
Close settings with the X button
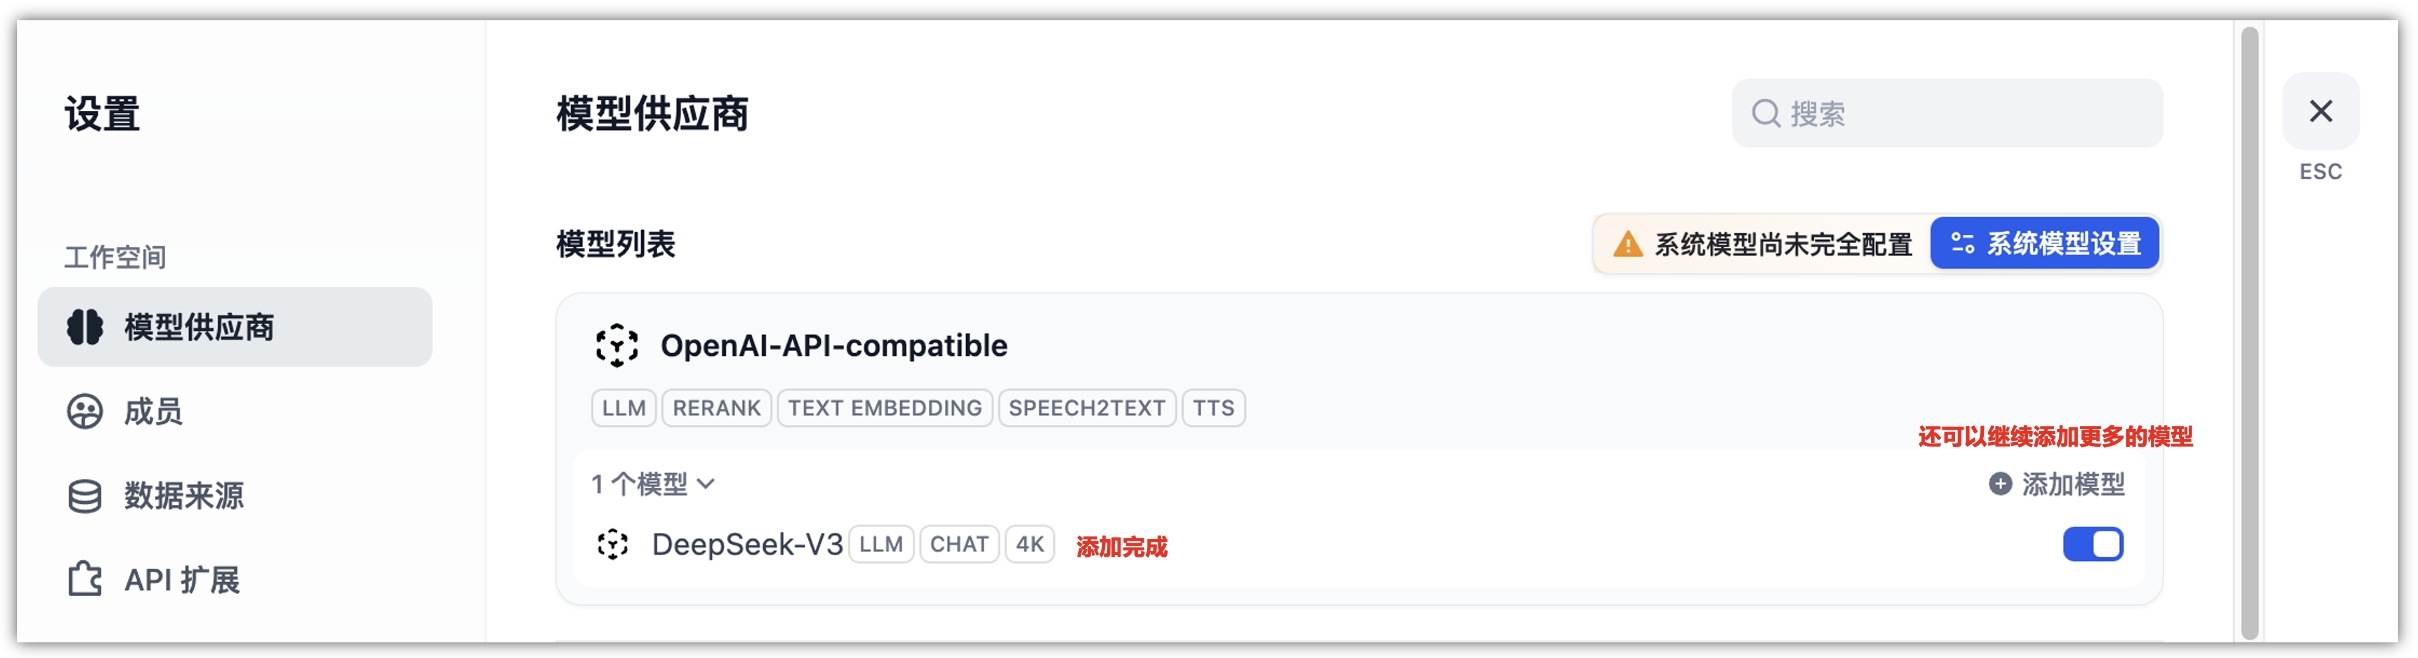coord(2321,111)
